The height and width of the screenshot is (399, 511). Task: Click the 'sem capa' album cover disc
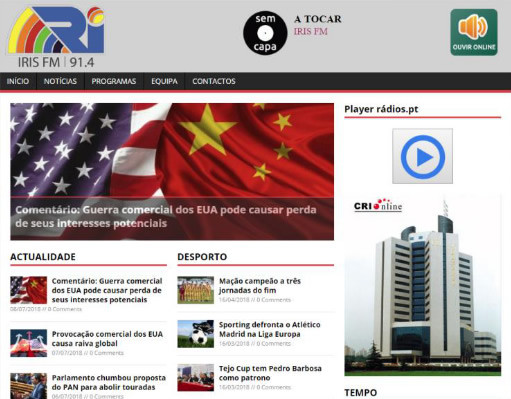click(x=265, y=33)
